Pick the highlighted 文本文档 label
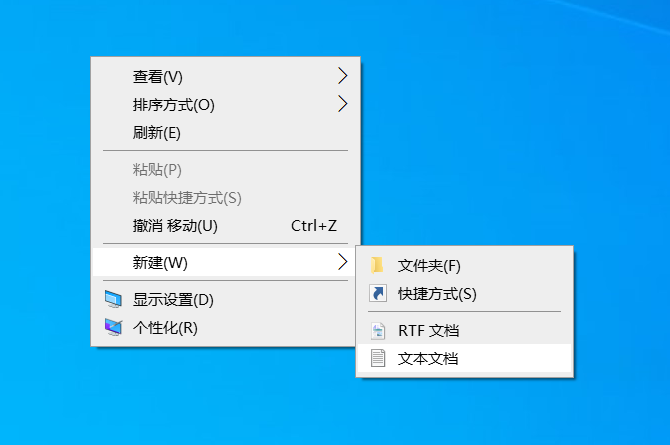The height and width of the screenshot is (445, 670). coord(428,358)
